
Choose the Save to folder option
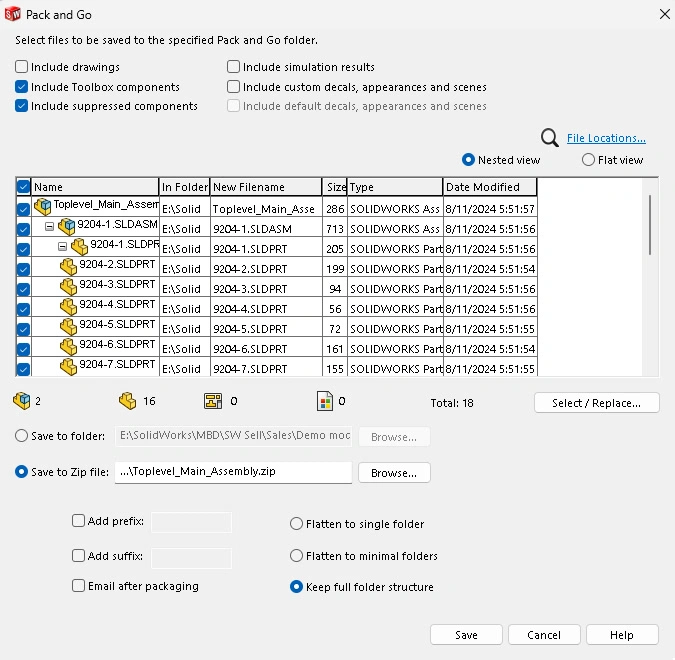tap(22, 436)
